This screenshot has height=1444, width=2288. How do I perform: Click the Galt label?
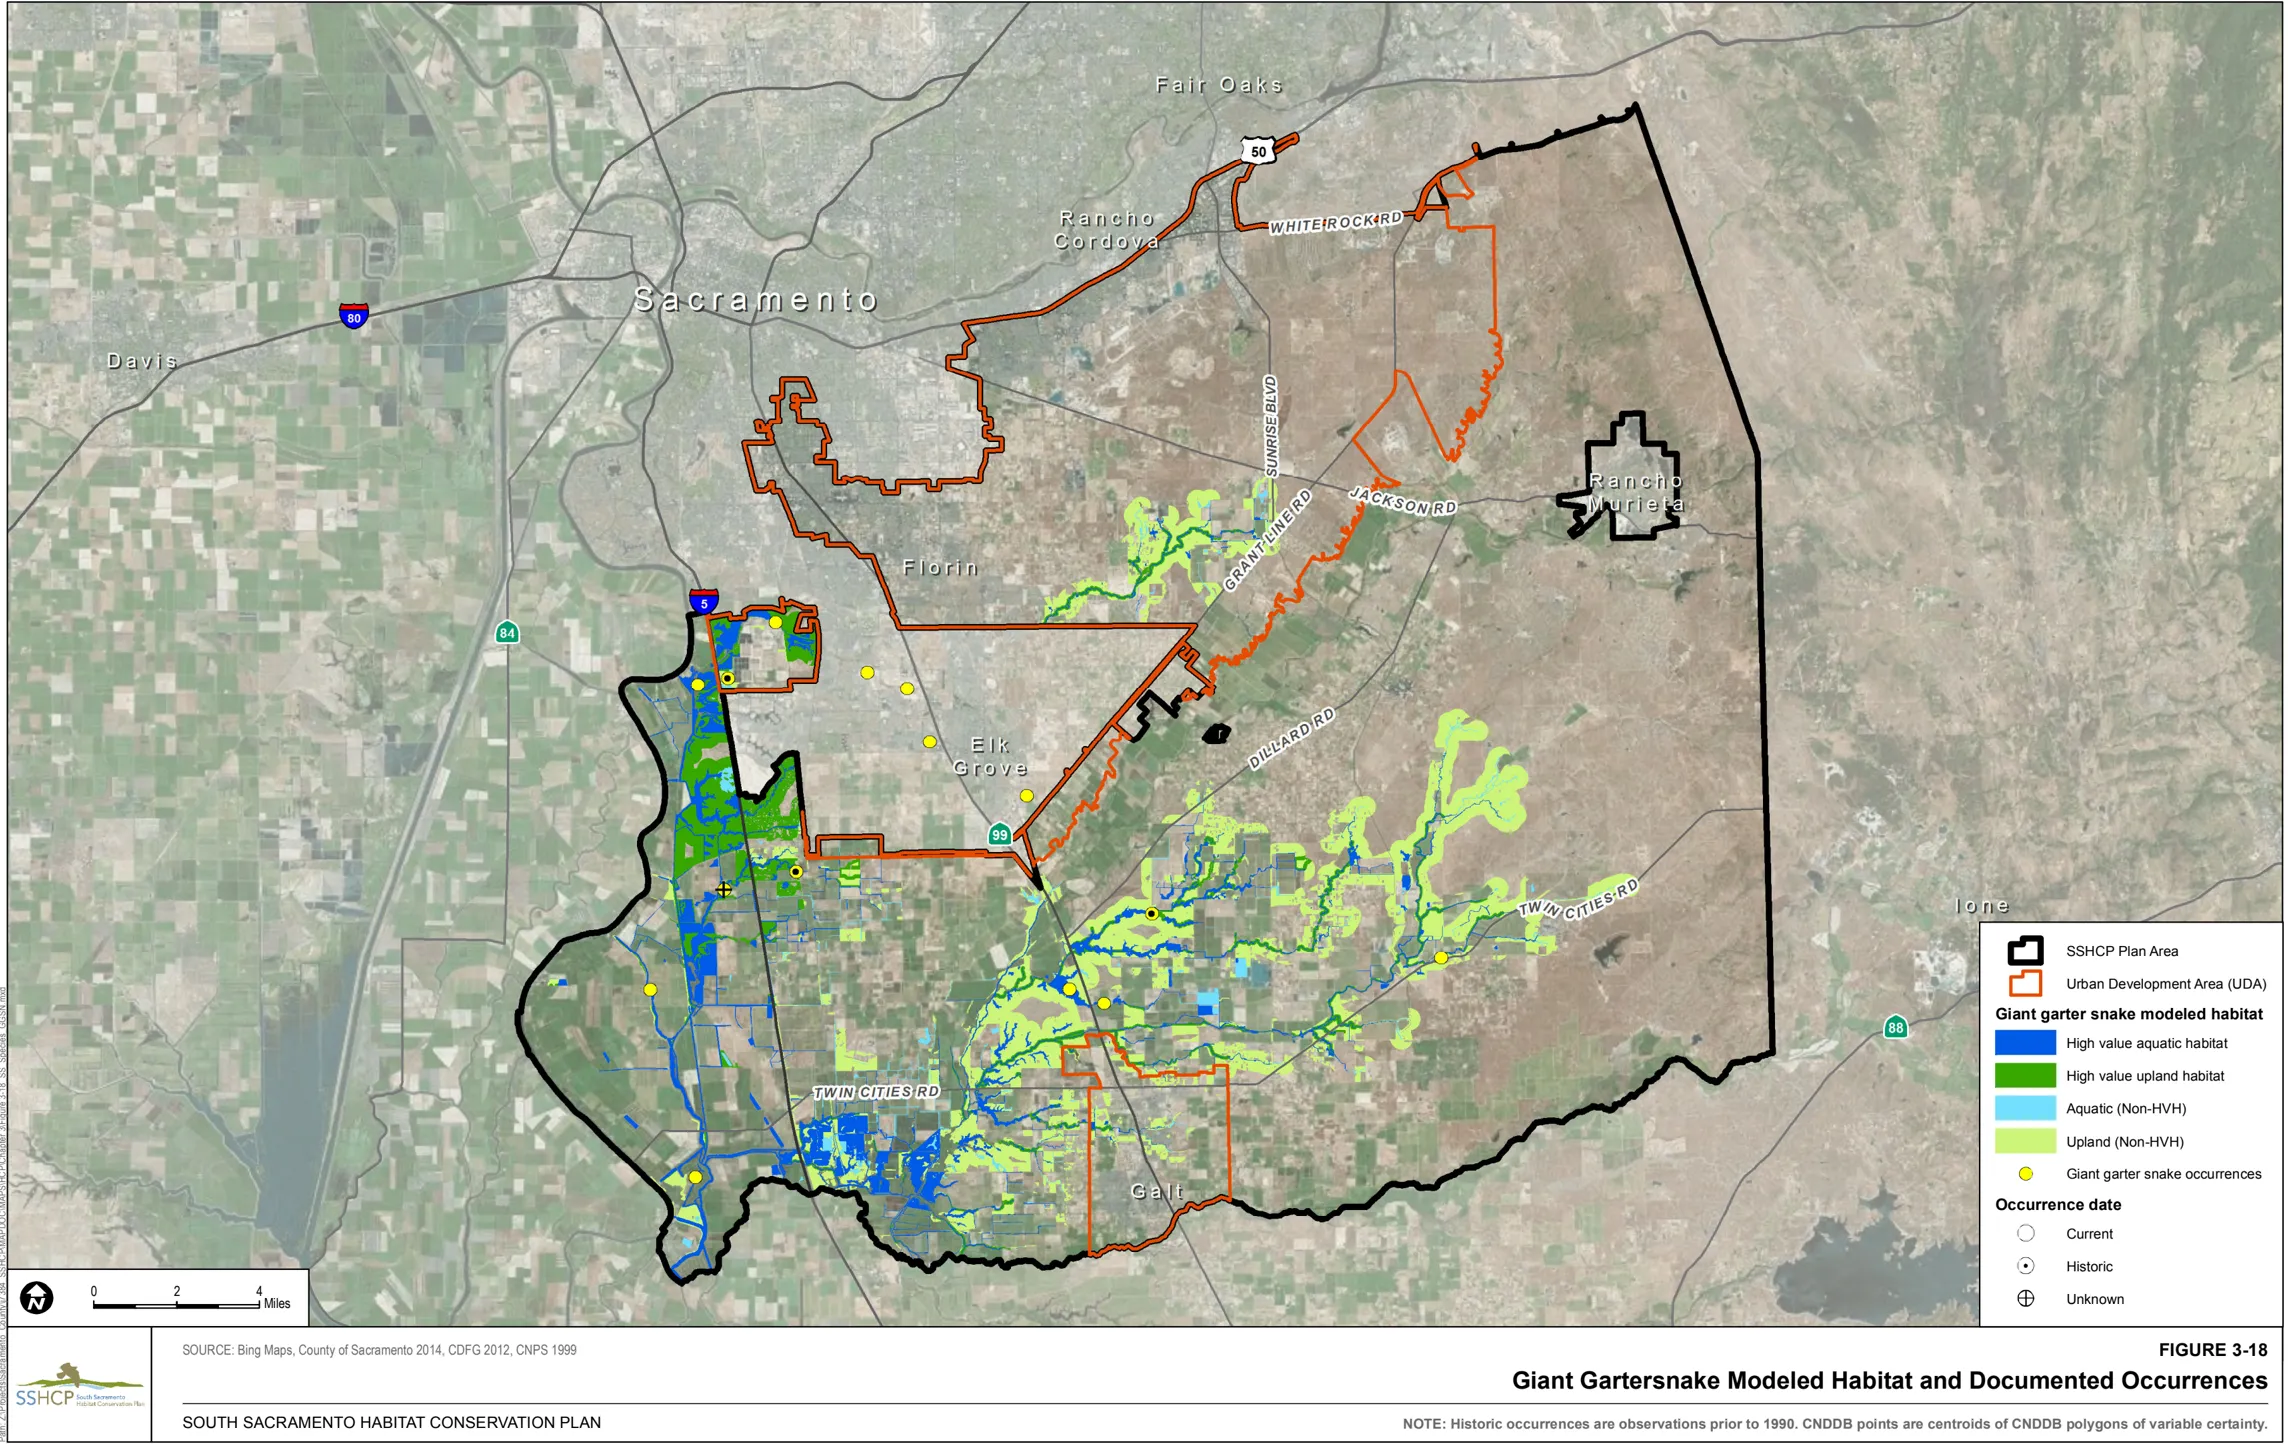click(x=1157, y=1191)
